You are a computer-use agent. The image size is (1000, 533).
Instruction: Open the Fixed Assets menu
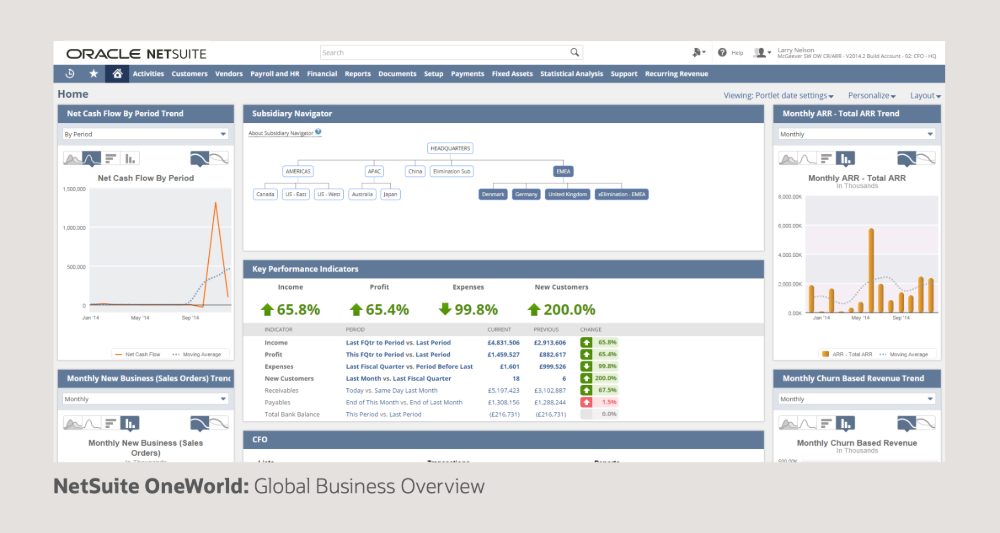click(512, 74)
